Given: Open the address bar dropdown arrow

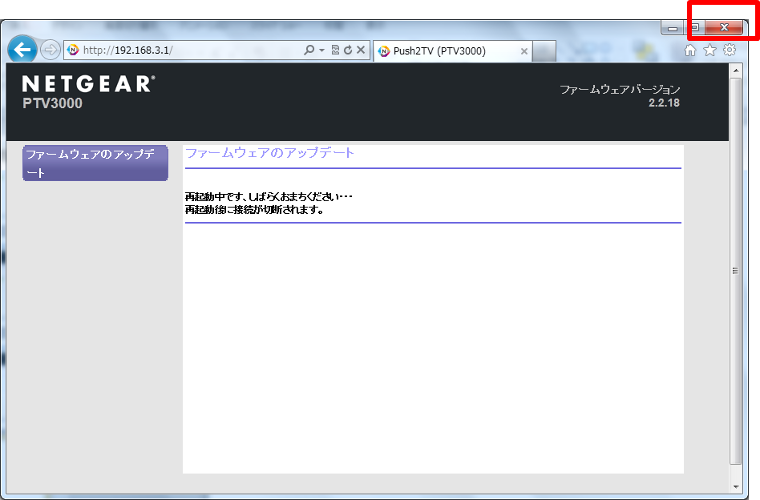Looking at the screenshot, I should [322, 50].
